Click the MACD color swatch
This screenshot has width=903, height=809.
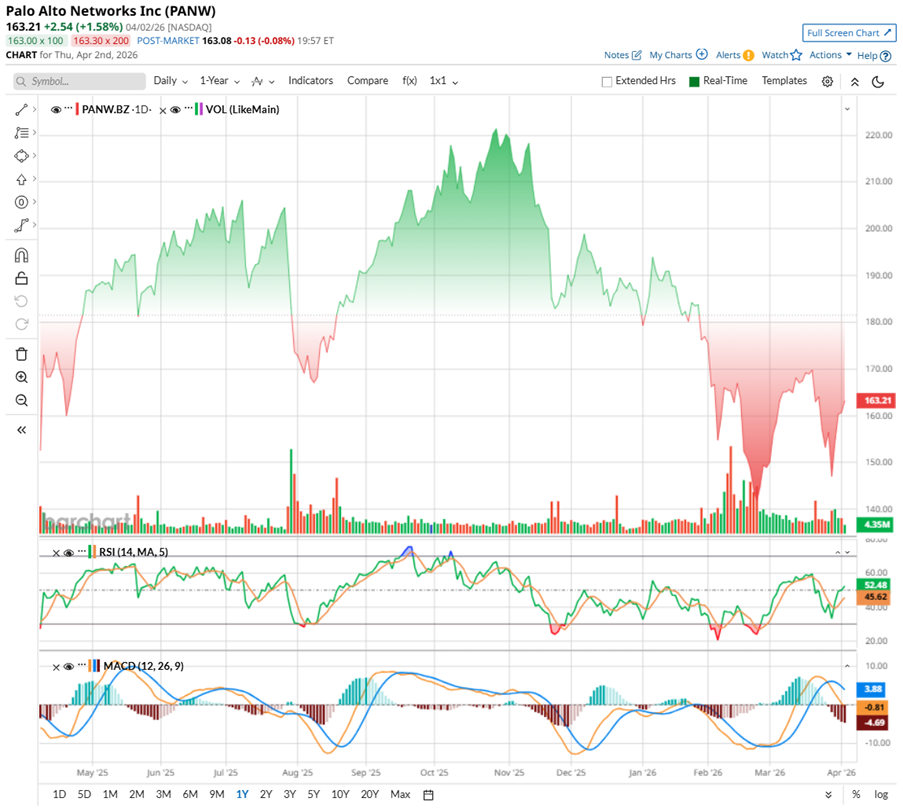click(x=94, y=666)
